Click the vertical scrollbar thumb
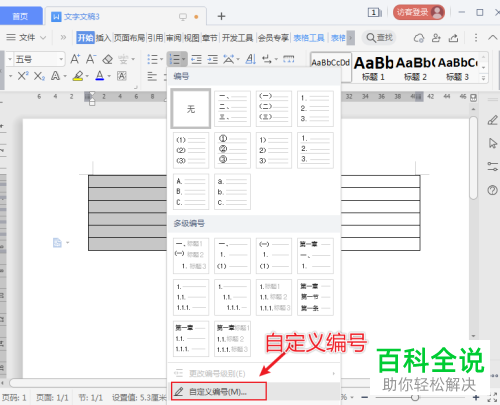Screen dimensions: 500x405 point(473,158)
